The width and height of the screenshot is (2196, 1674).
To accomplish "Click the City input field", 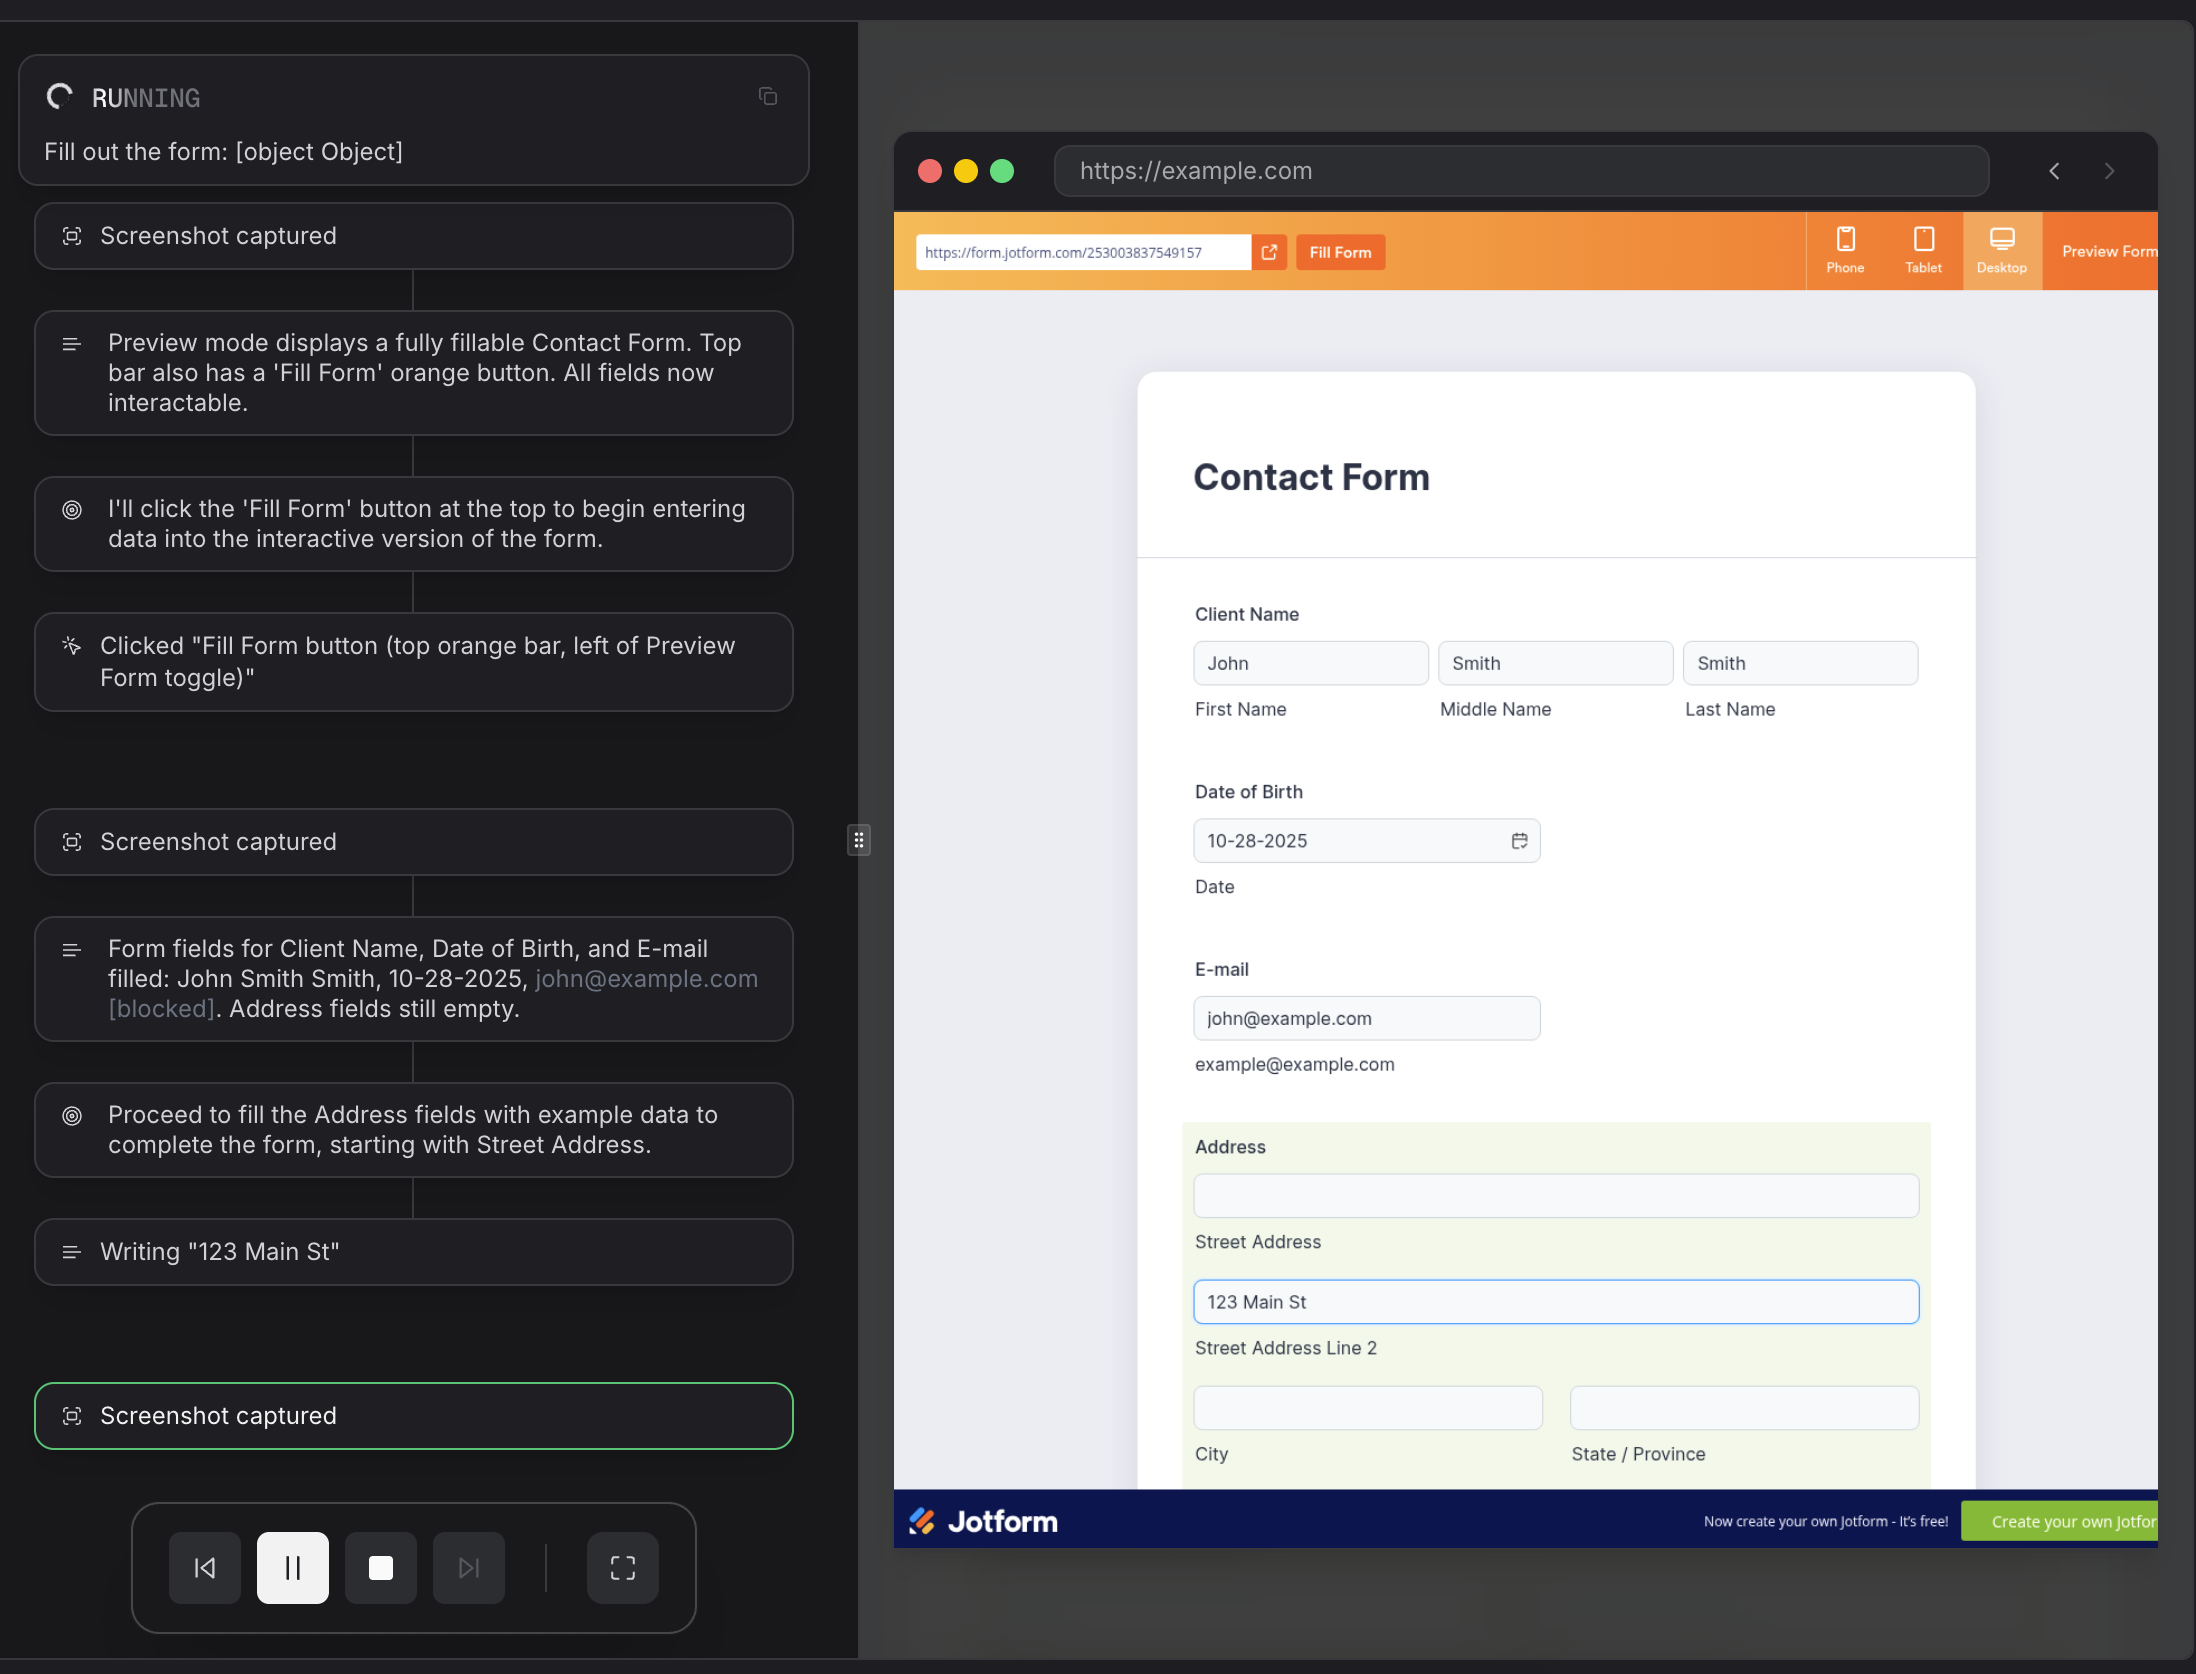I will pyautogui.click(x=1367, y=1408).
